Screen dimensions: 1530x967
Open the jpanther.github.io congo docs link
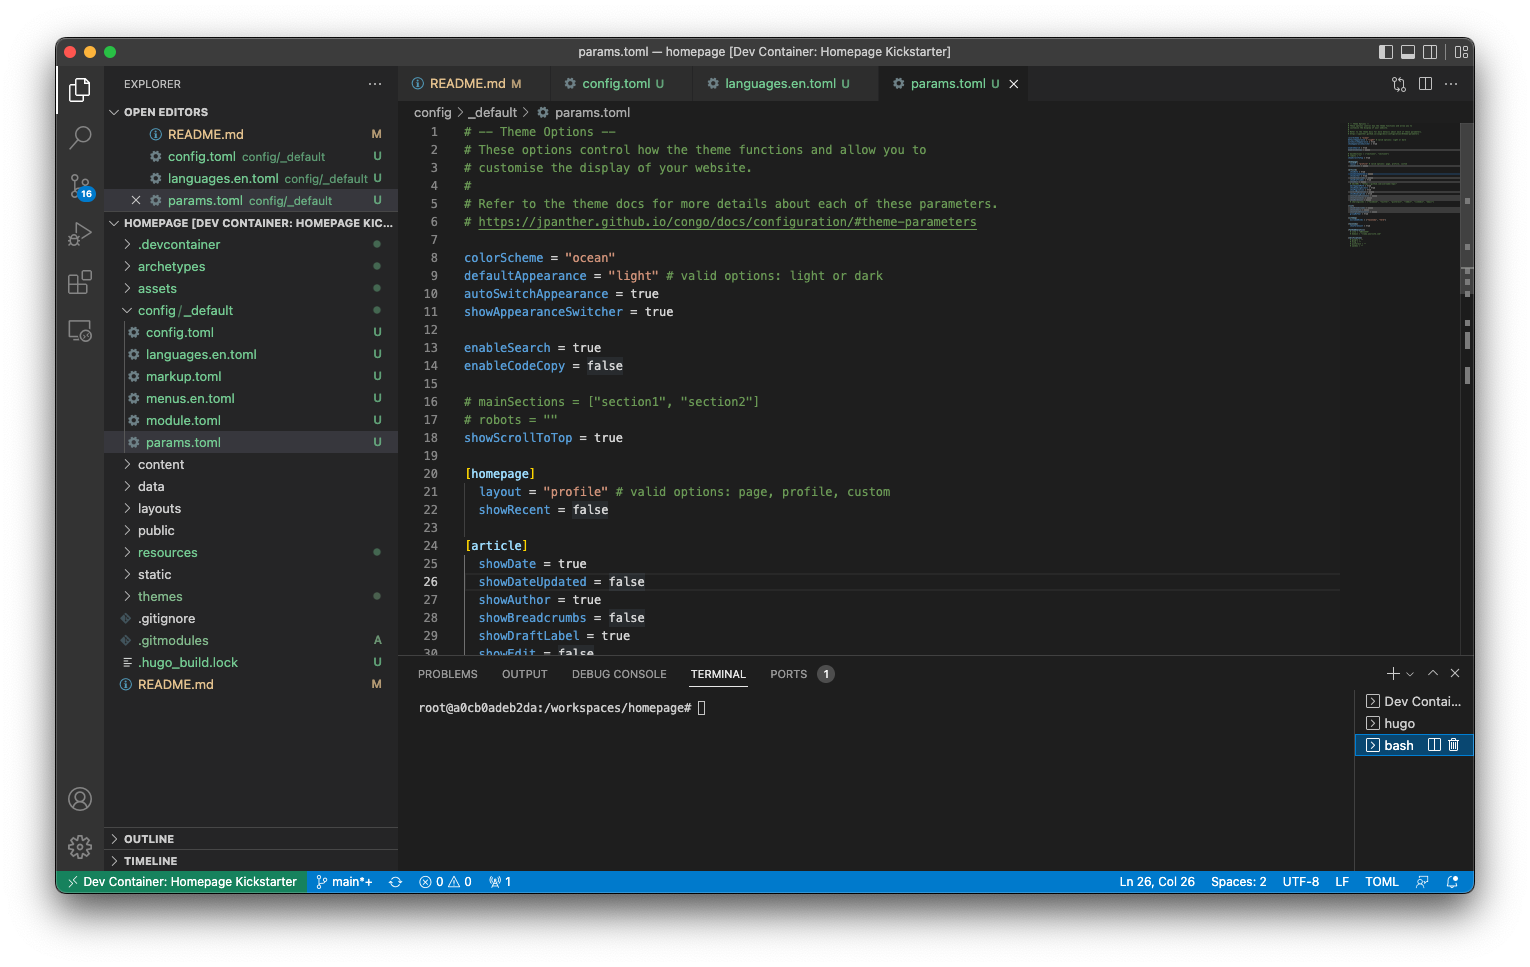[x=727, y=222]
